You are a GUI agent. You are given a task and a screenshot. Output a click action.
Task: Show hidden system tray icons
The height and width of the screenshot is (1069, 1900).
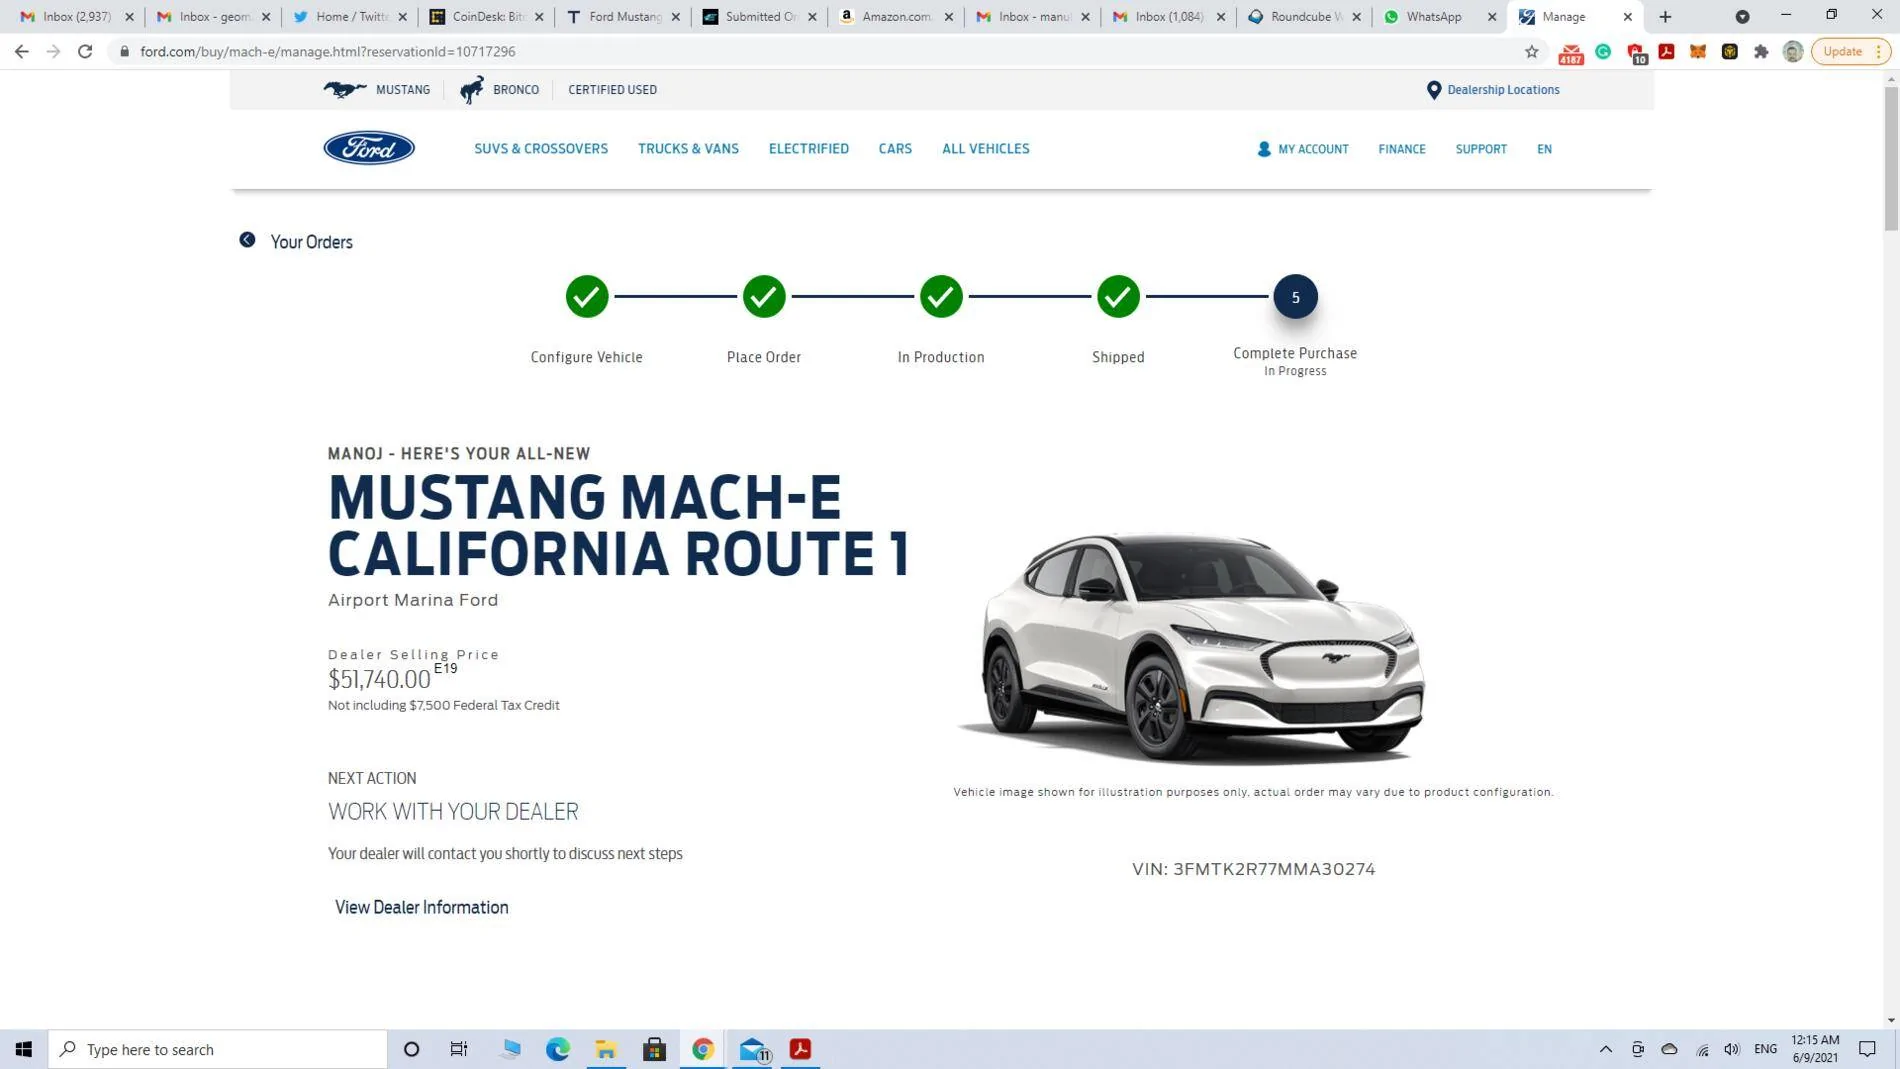point(1605,1049)
